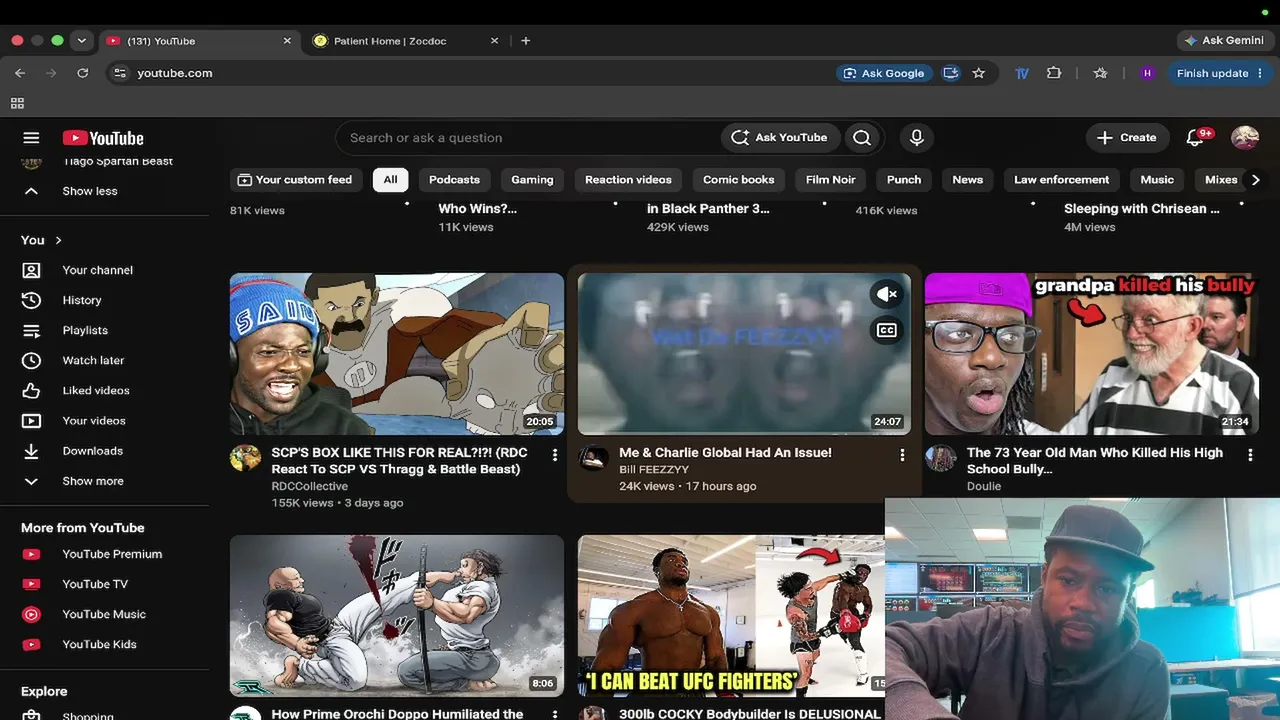Viewport: 1280px width, 720px height.
Task: Open the YouTube hamburger guide menu
Action: [31, 138]
